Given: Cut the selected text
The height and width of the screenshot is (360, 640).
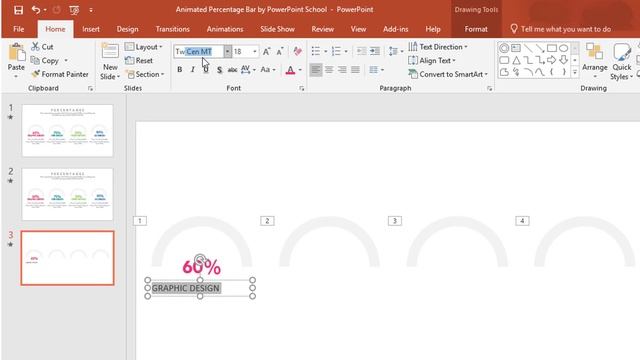Looking at the screenshot, I should pyautogui.click(x=42, y=47).
